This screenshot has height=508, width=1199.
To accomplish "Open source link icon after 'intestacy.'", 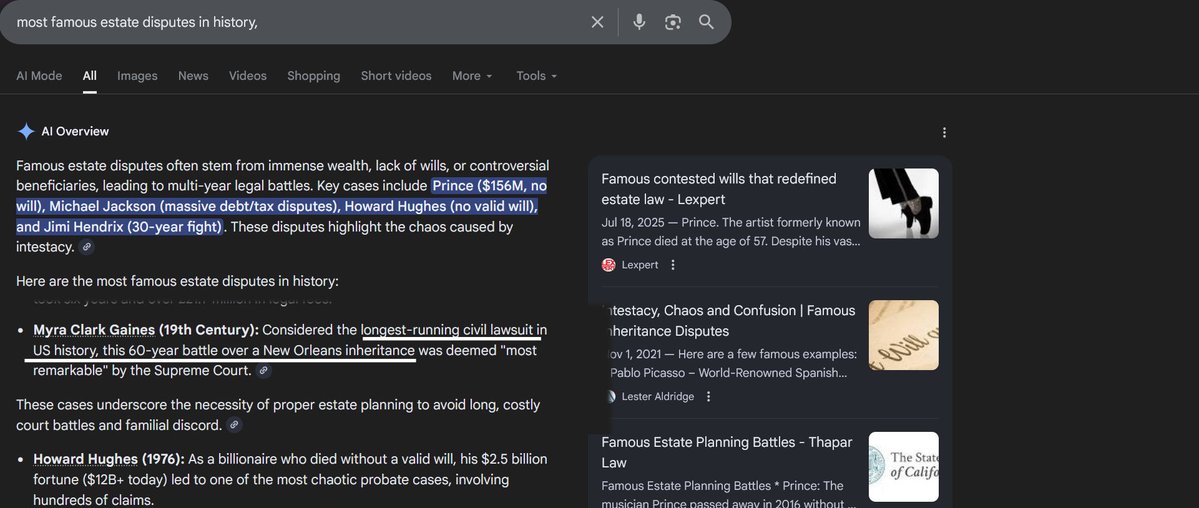I will pyautogui.click(x=87, y=247).
